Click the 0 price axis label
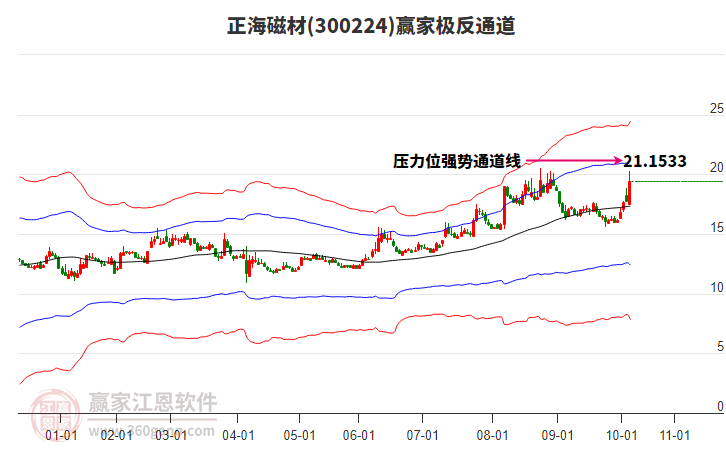The image size is (726, 450). coord(720,406)
